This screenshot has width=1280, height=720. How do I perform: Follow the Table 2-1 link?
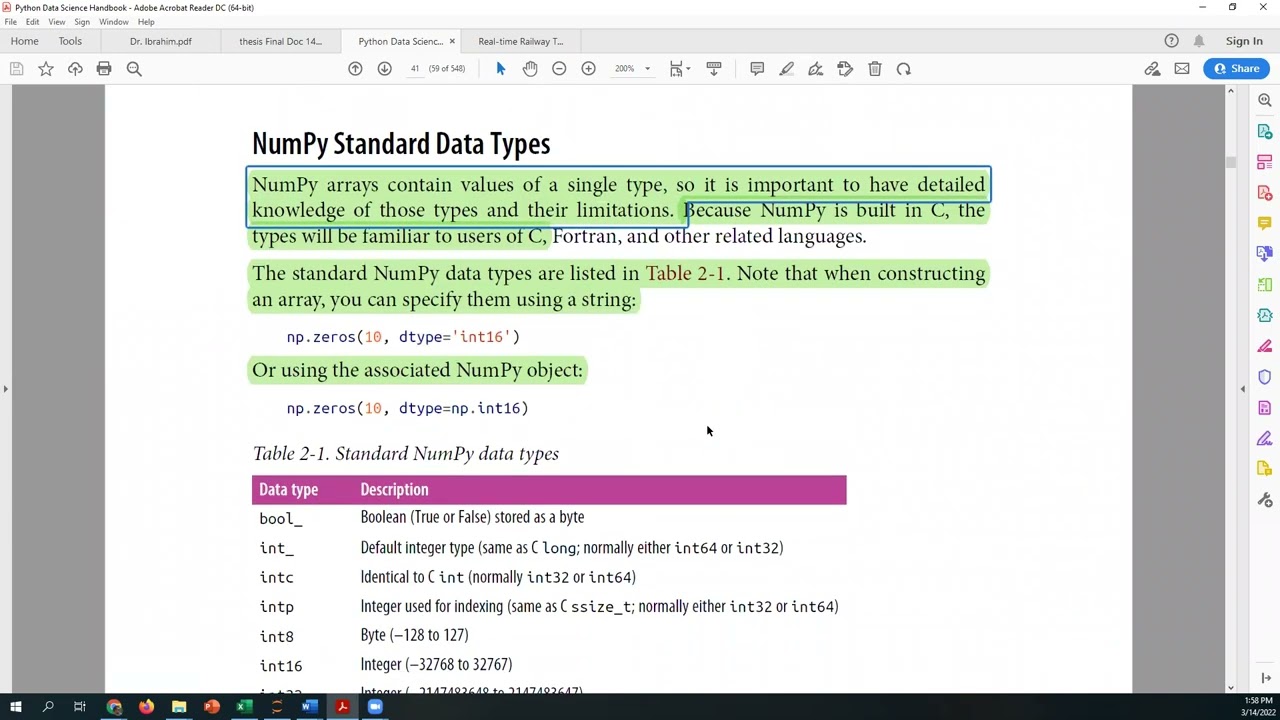685,273
